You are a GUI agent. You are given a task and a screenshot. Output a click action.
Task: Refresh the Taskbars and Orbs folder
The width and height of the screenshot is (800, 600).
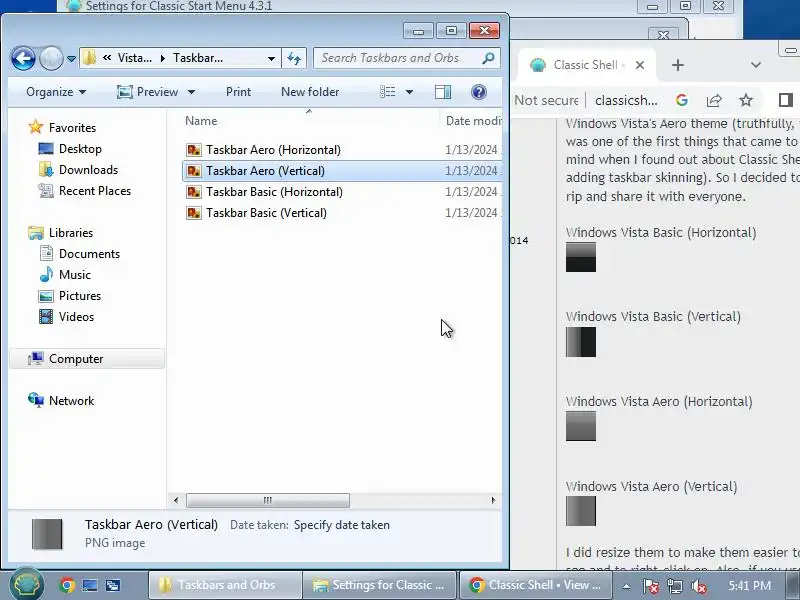pos(294,58)
